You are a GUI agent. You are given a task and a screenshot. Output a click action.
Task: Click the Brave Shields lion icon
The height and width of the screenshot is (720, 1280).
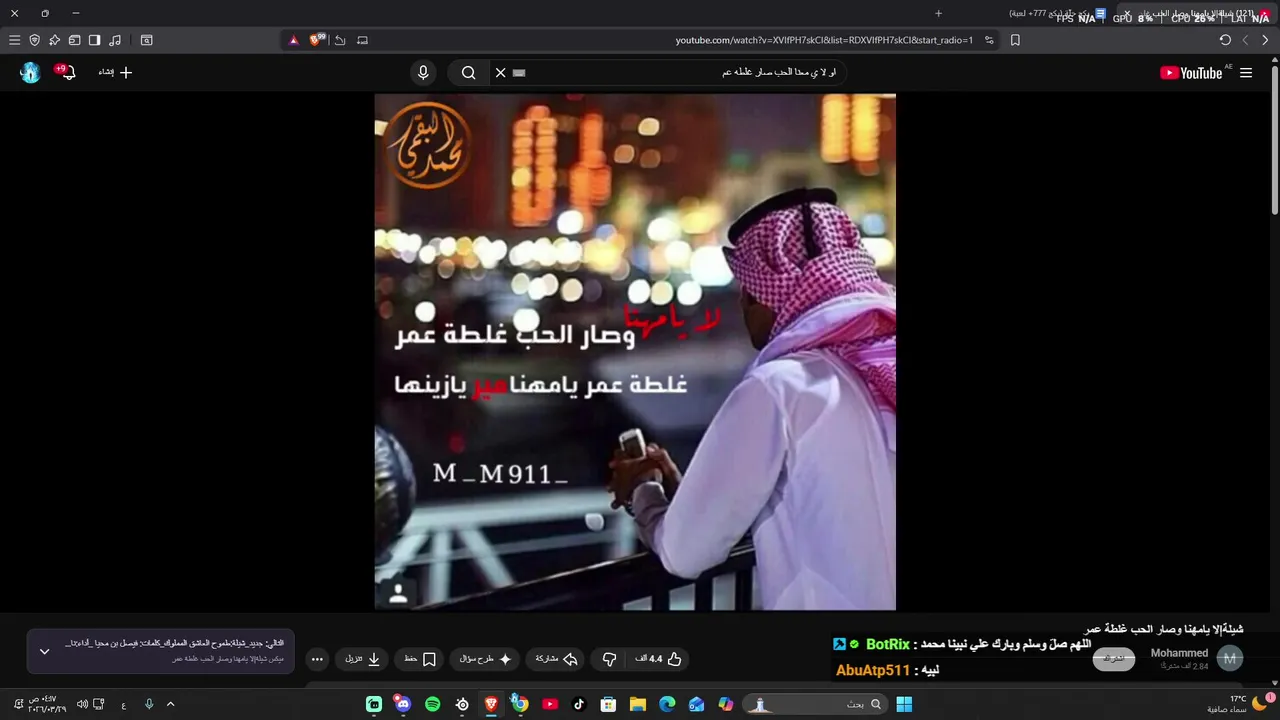pyautogui.click(x=317, y=40)
